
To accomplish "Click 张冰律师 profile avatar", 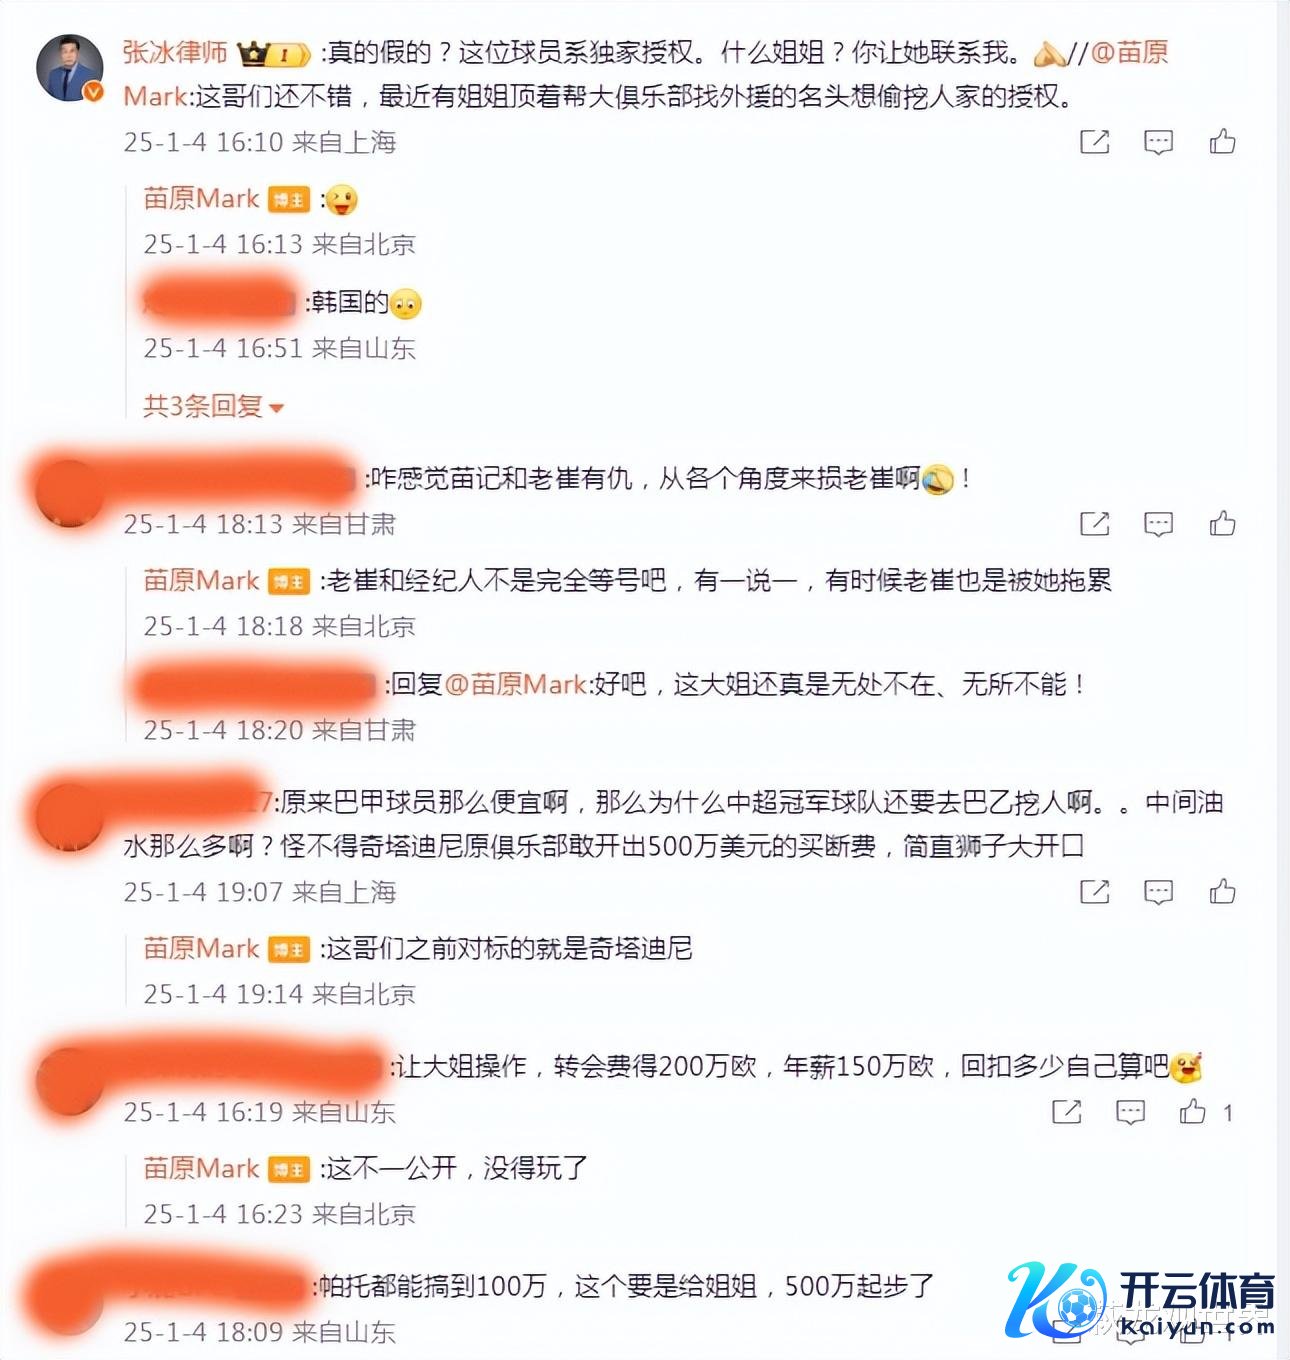I will (70, 68).
